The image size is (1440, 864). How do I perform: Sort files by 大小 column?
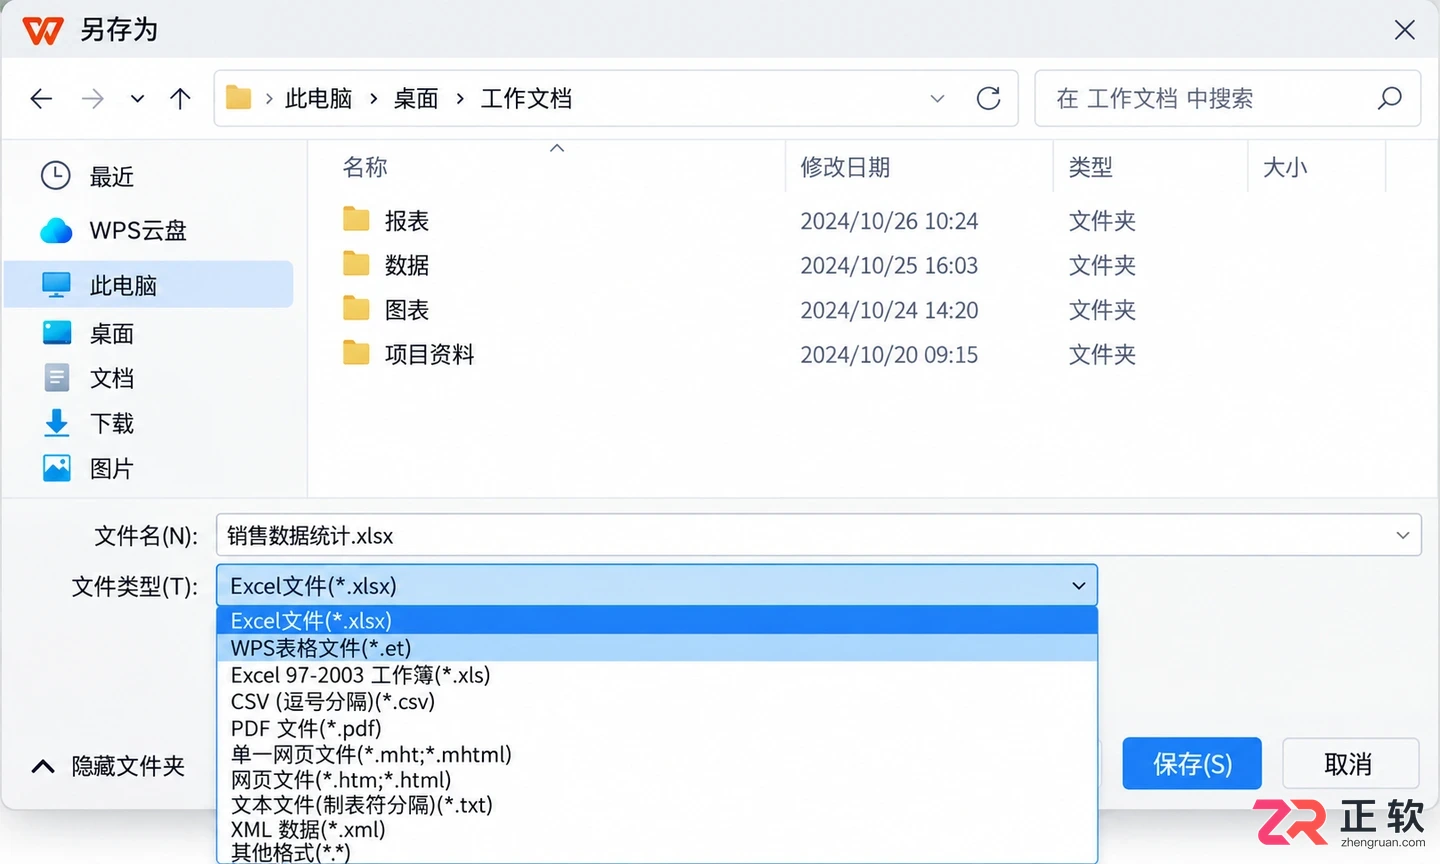[x=1285, y=167]
